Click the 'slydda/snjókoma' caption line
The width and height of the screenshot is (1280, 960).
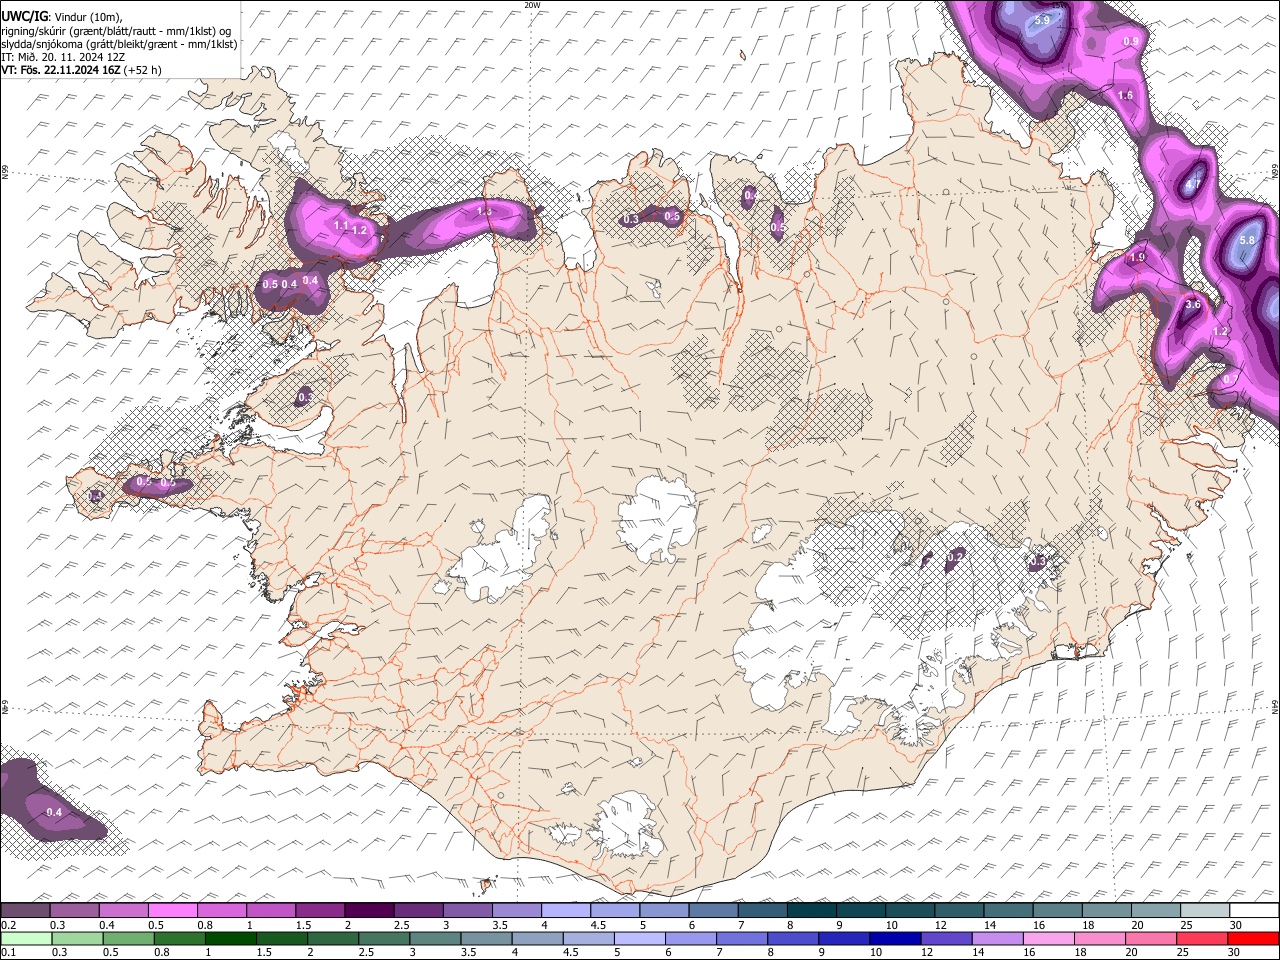click(x=119, y=44)
